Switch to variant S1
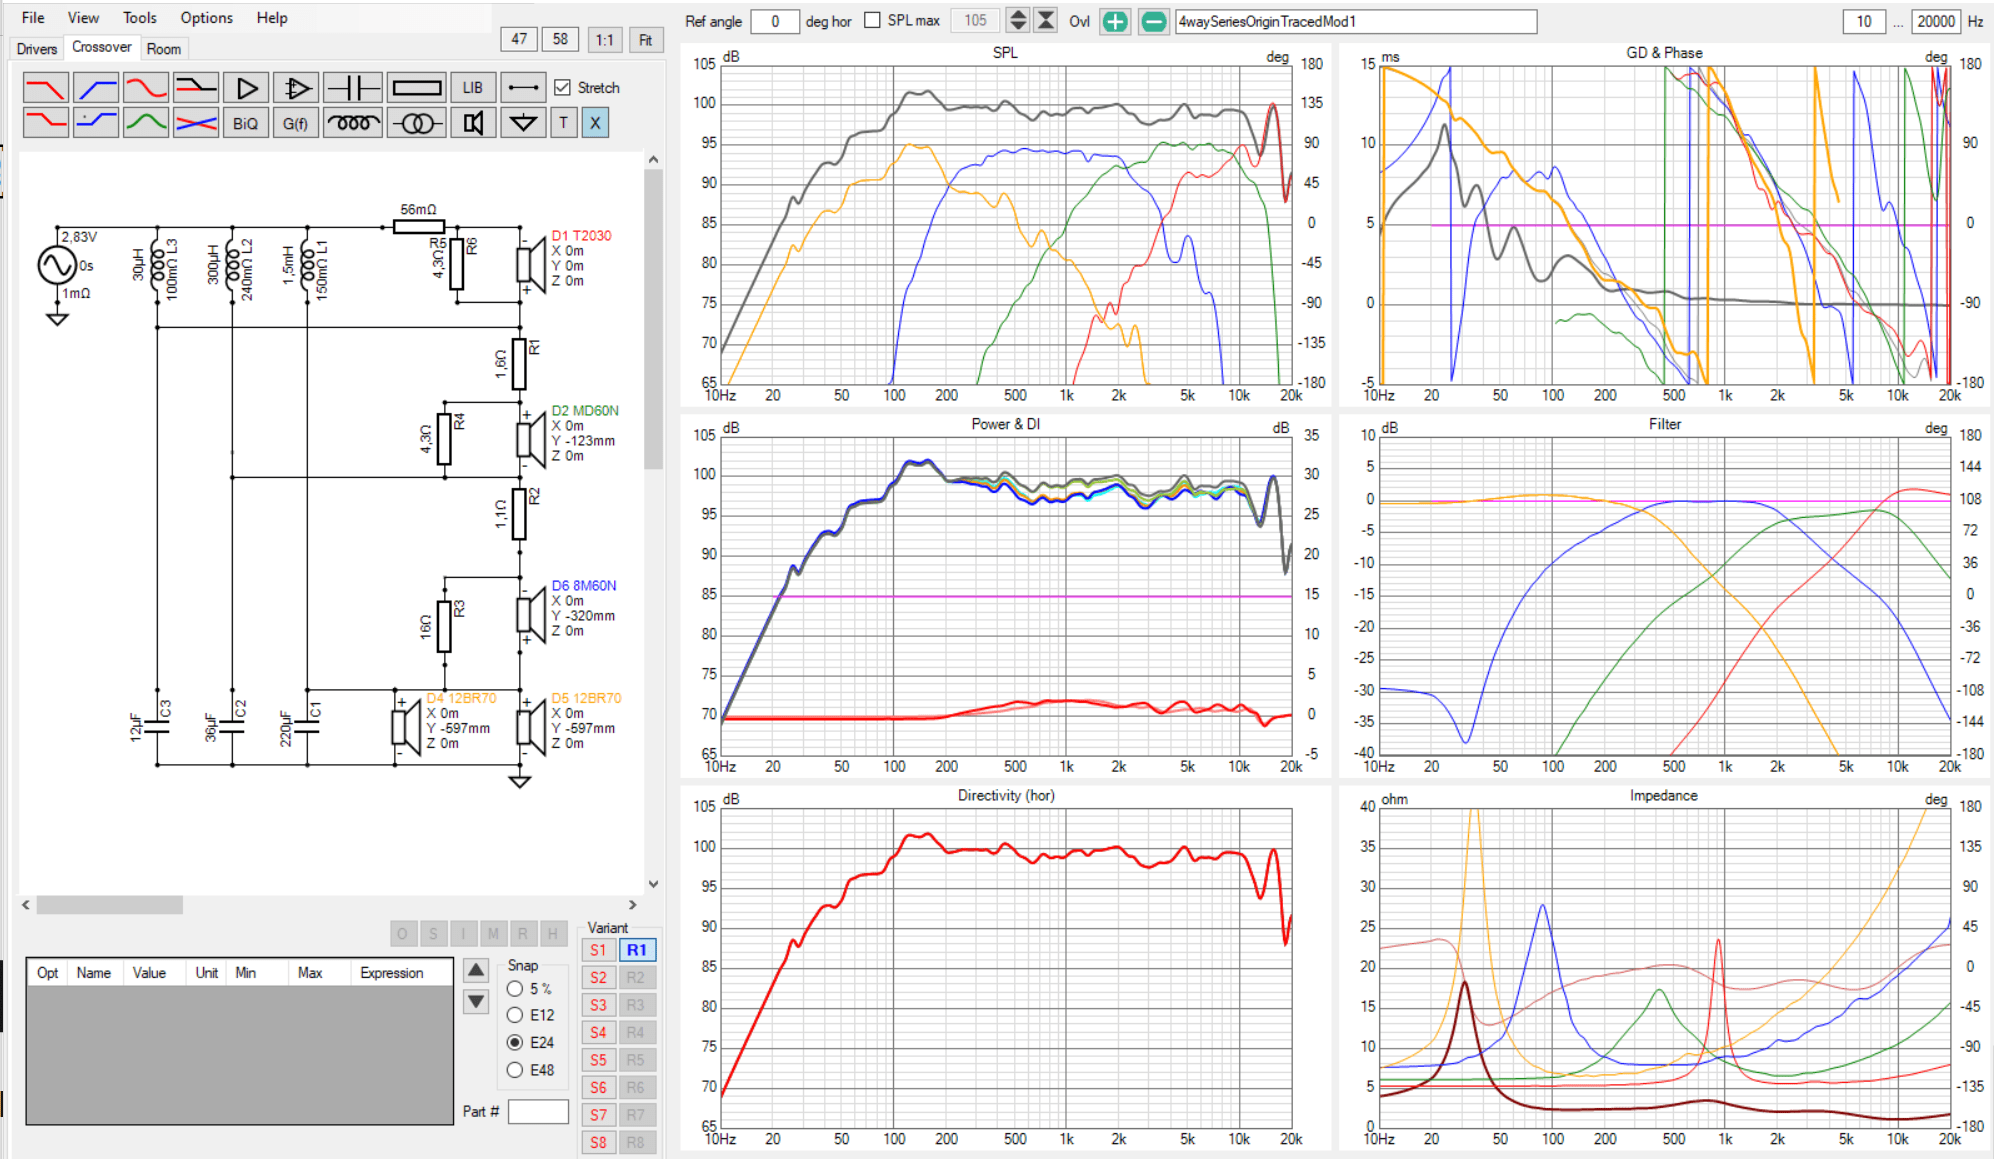The height and width of the screenshot is (1159, 1994). pos(598,950)
